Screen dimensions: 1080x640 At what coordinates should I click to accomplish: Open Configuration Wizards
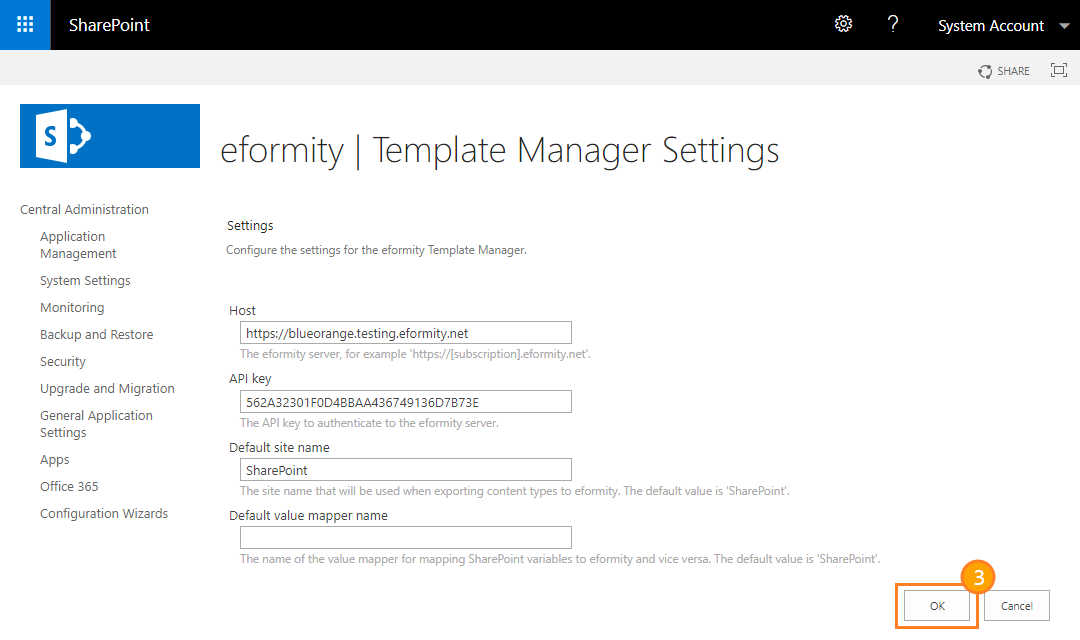pyautogui.click(x=103, y=513)
